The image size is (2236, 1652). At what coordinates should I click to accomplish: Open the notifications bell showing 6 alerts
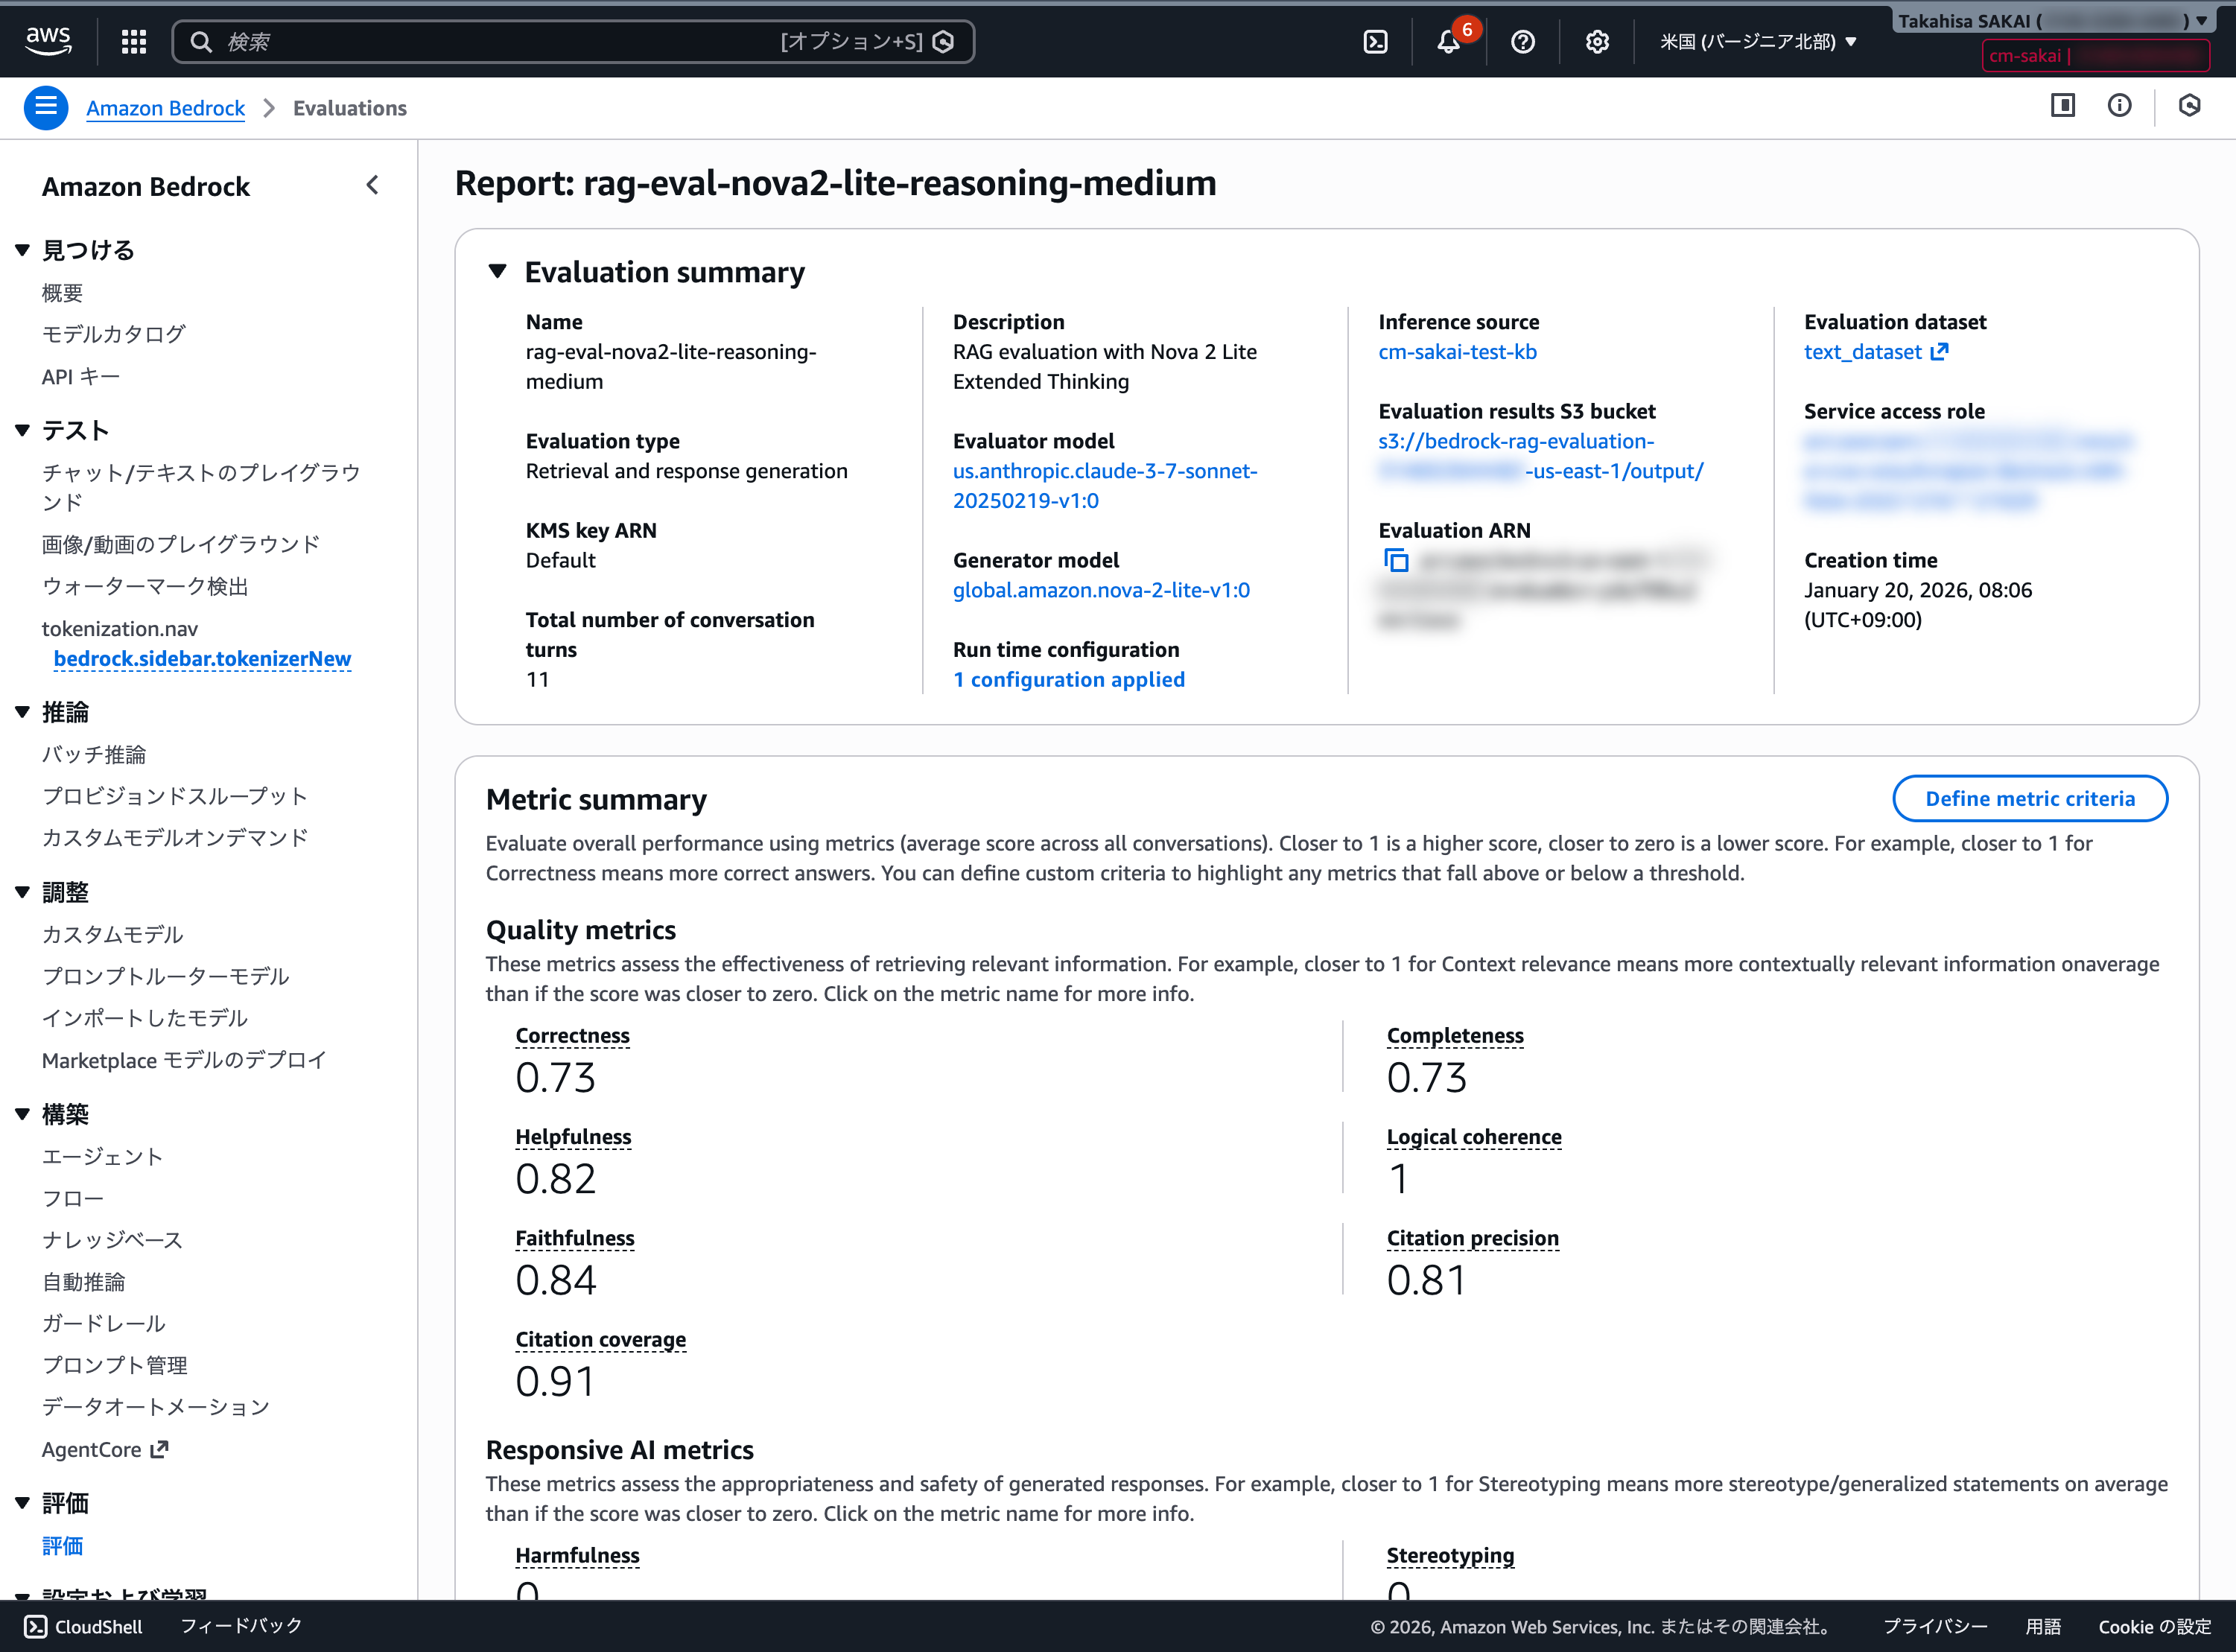[x=1449, y=42]
